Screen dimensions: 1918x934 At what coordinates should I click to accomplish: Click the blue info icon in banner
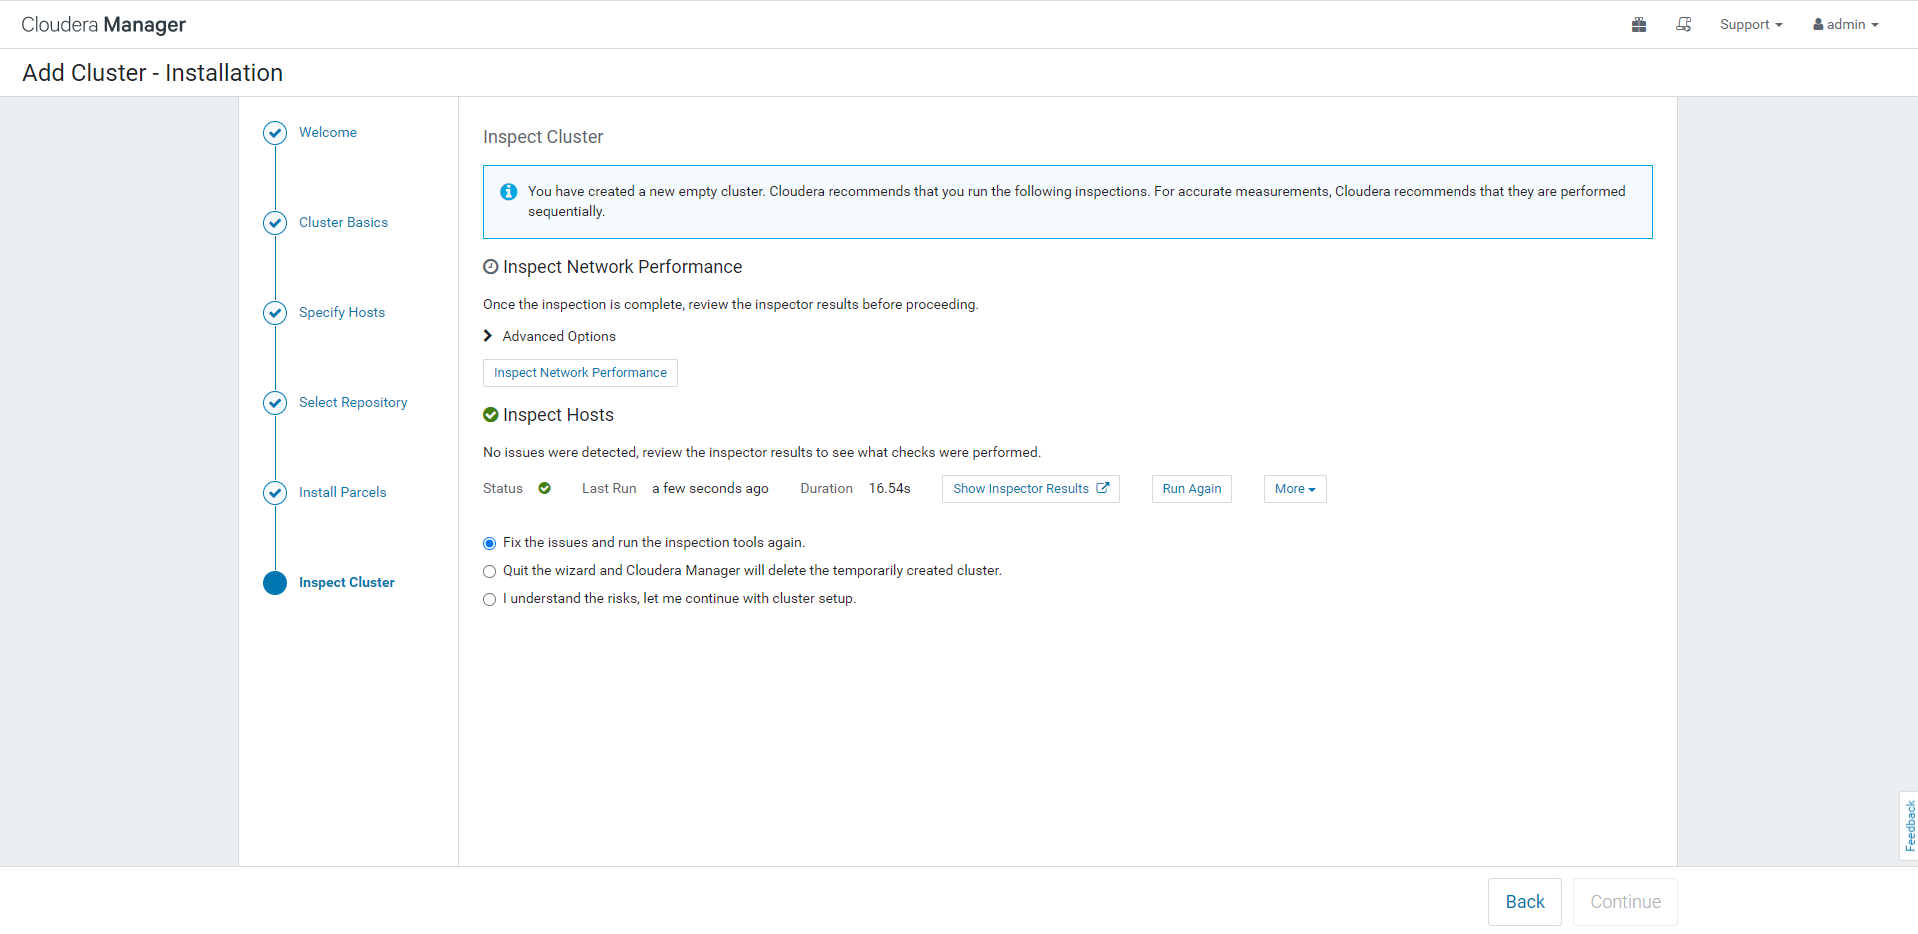(509, 191)
